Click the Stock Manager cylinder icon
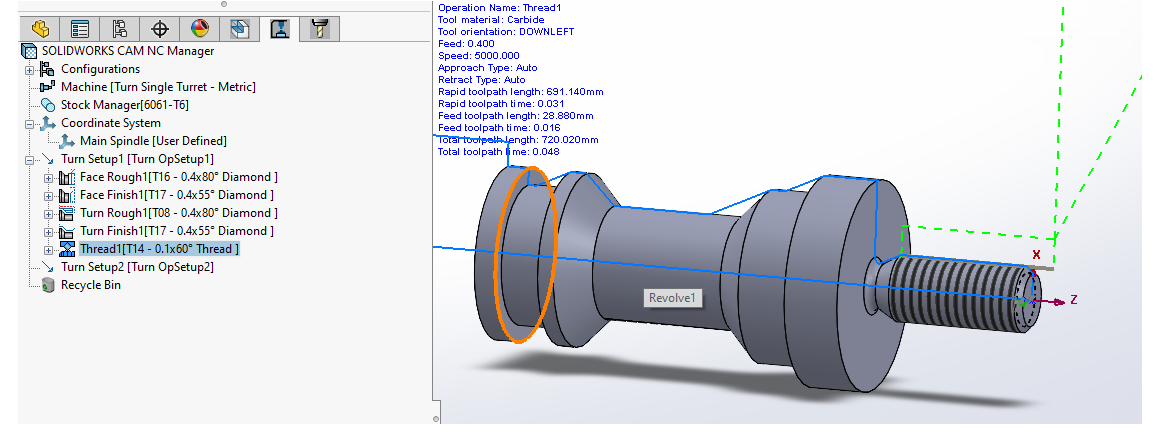Image resolution: width=1158 pixels, height=433 pixels. tap(48, 105)
